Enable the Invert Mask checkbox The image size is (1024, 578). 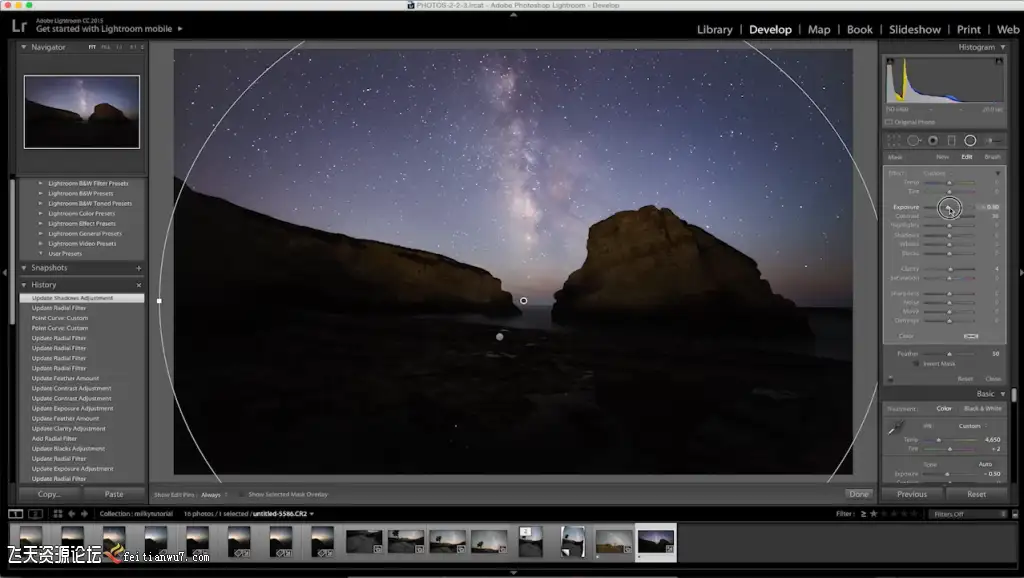pos(916,364)
